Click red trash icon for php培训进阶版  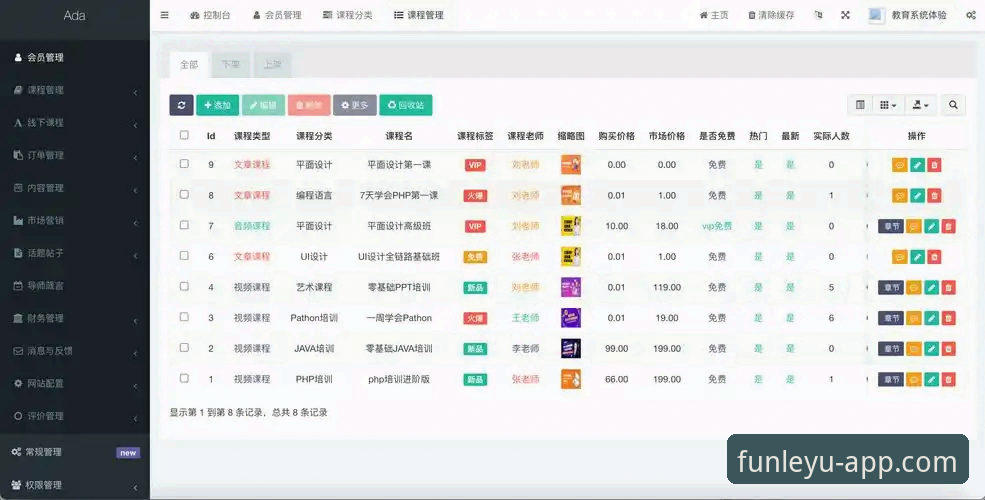click(x=949, y=379)
